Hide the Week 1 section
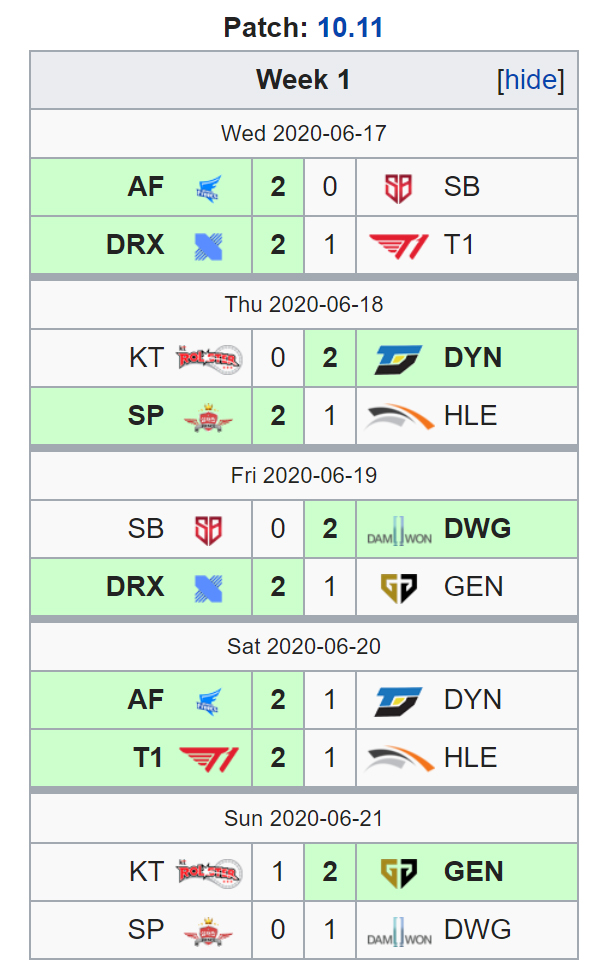This screenshot has height=975, width=607. tap(531, 80)
